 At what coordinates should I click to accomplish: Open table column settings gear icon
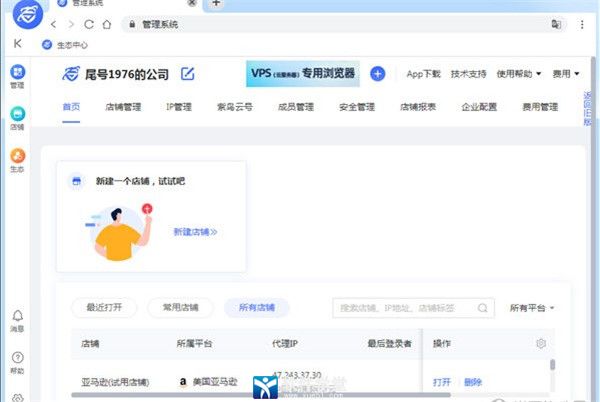541,343
